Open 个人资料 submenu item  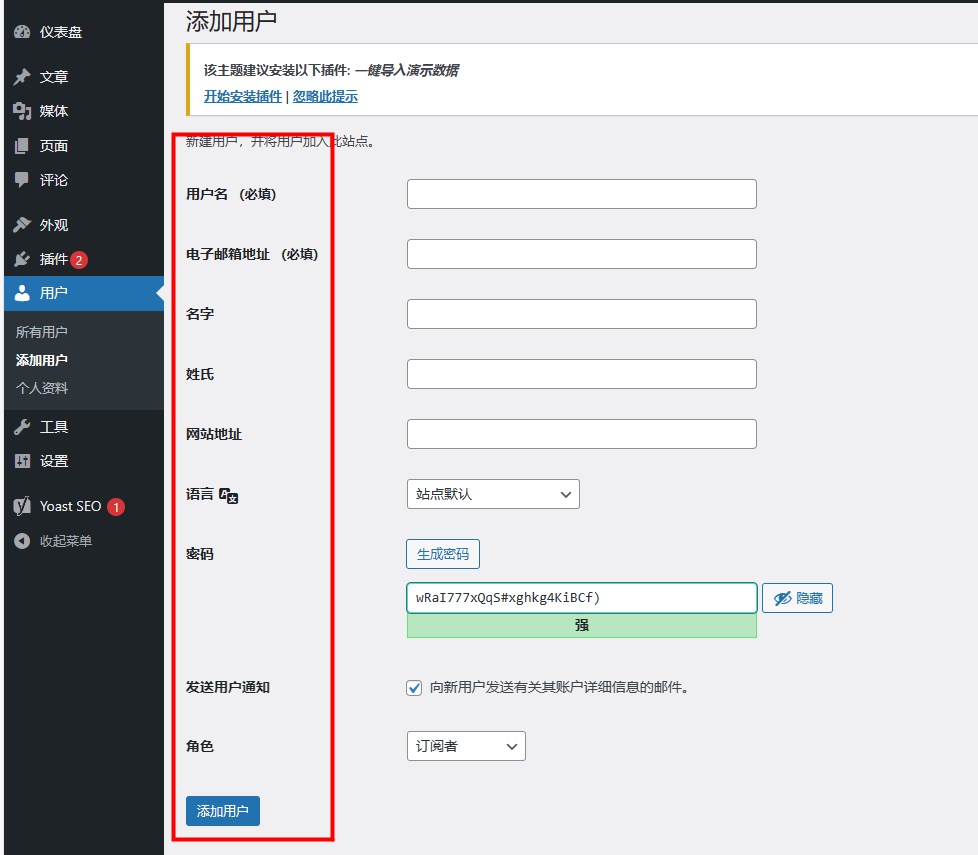click(x=42, y=388)
